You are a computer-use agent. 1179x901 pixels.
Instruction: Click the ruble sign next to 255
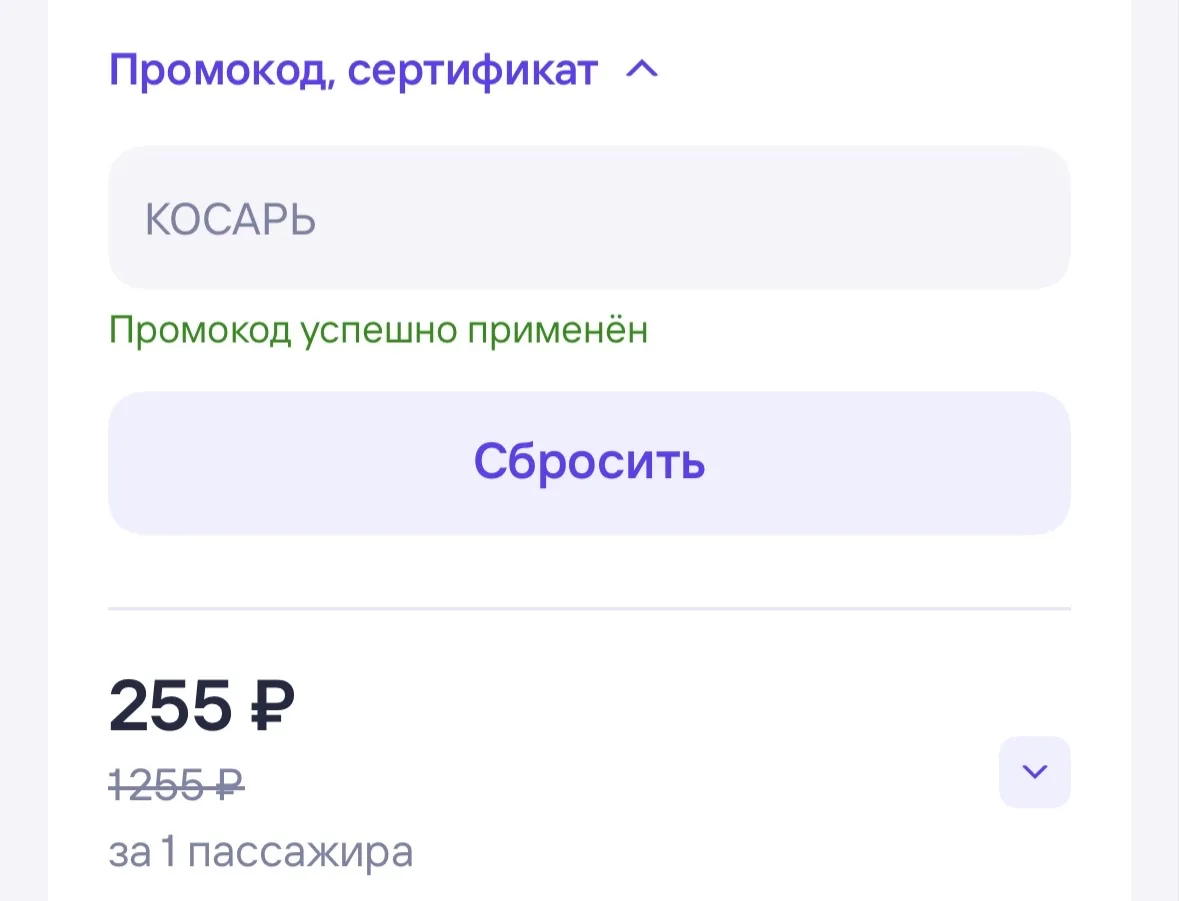point(271,705)
